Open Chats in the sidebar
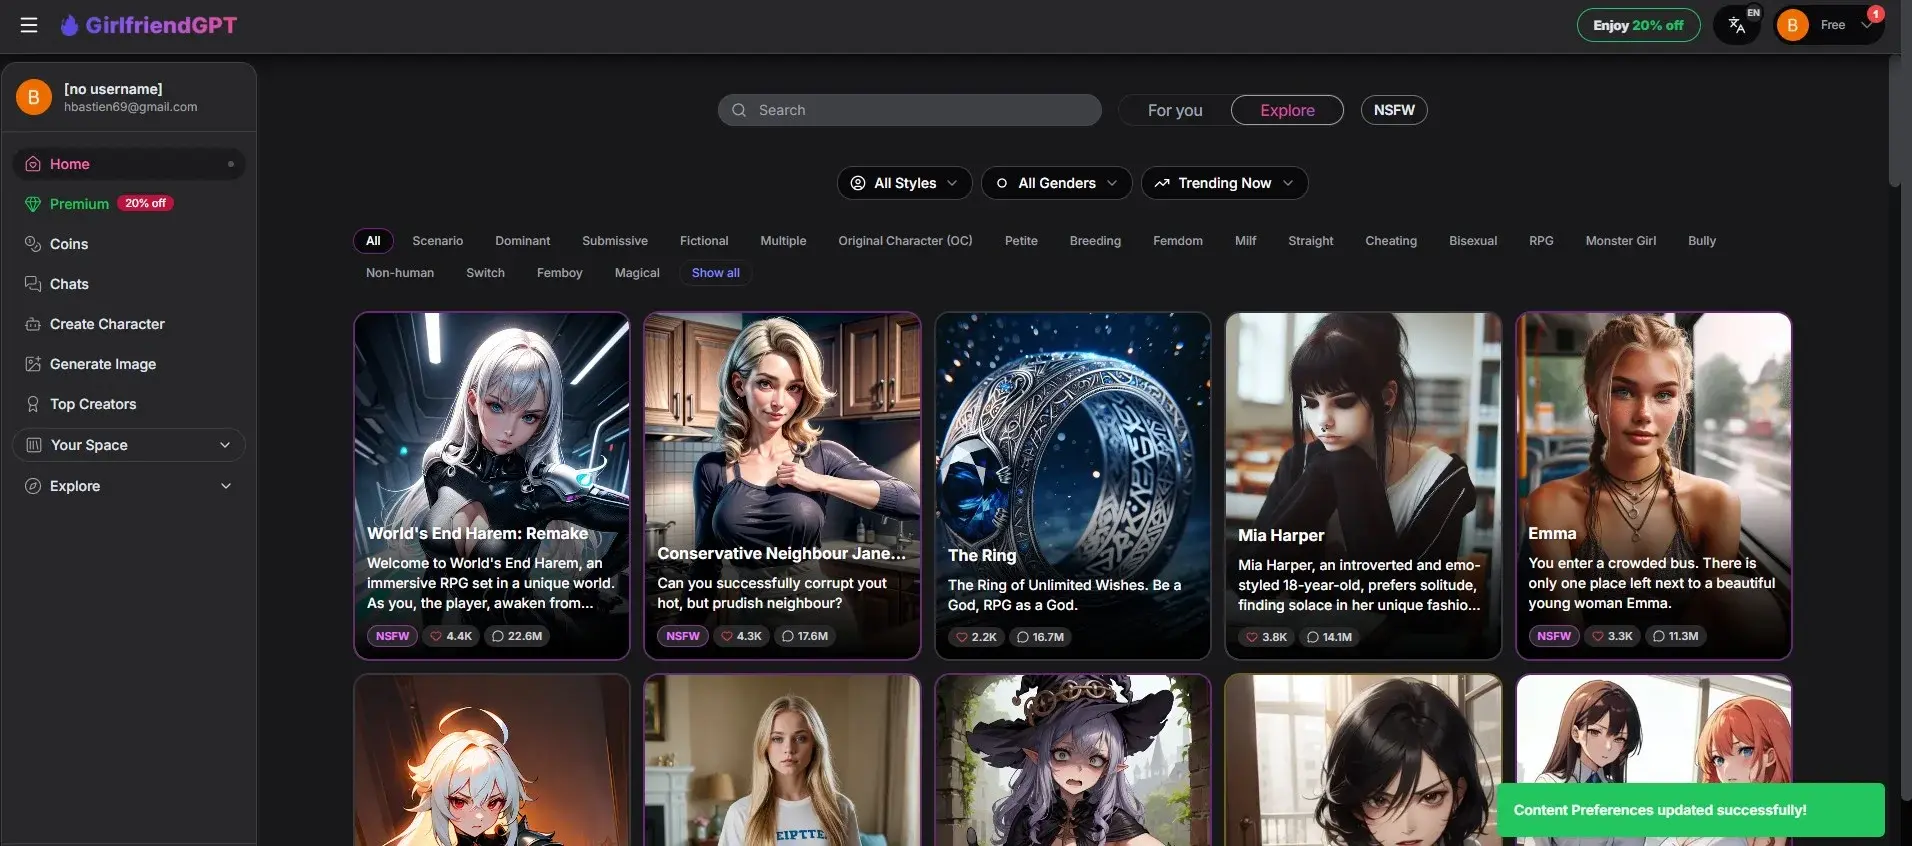1912x846 pixels. [68, 284]
